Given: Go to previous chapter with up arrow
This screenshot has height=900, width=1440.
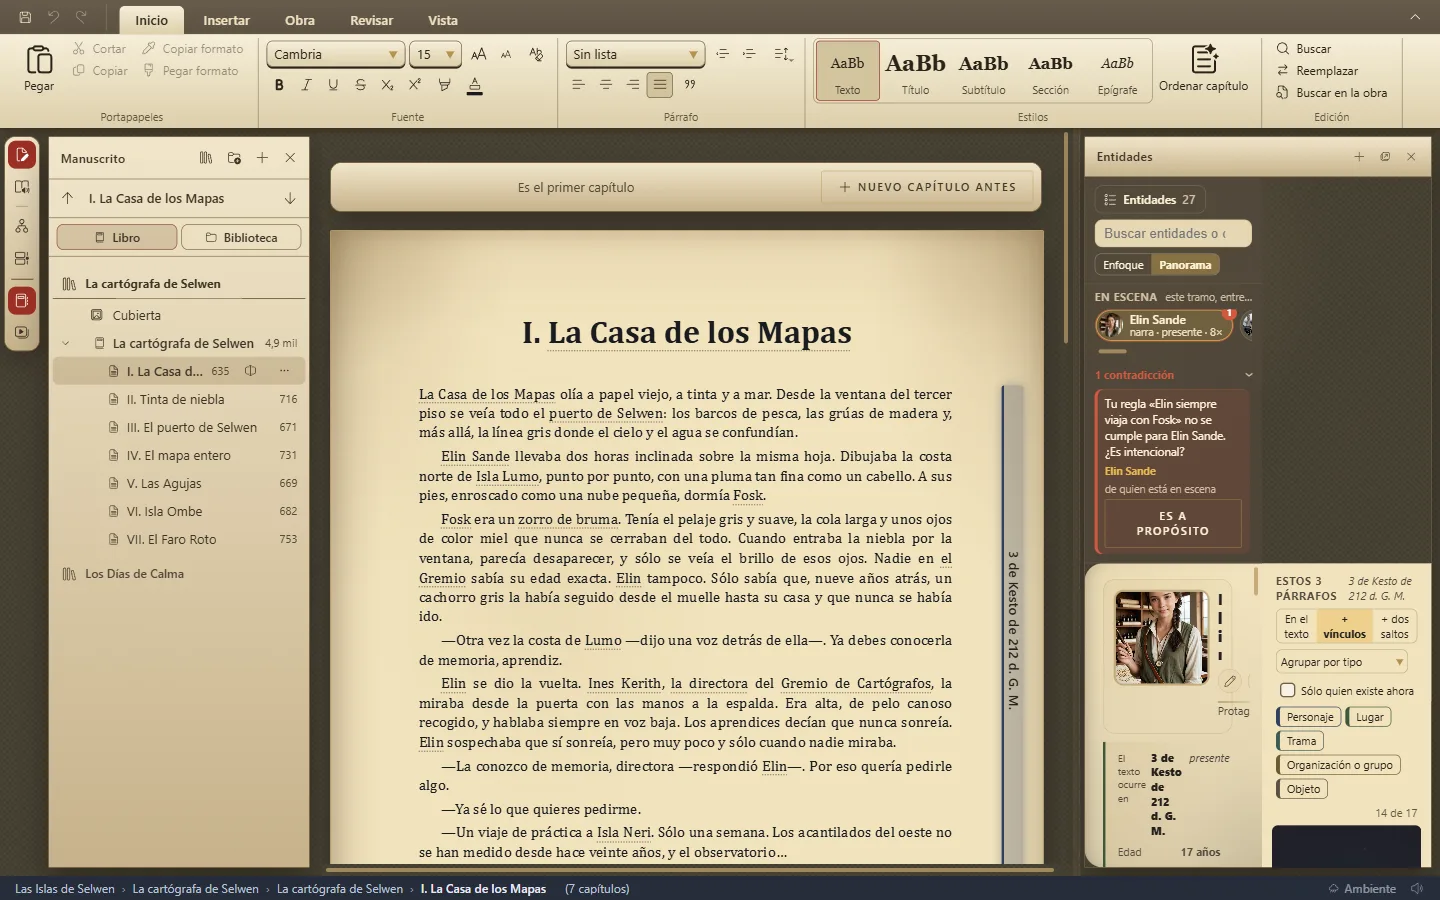Looking at the screenshot, I should click(x=68, y=198).
